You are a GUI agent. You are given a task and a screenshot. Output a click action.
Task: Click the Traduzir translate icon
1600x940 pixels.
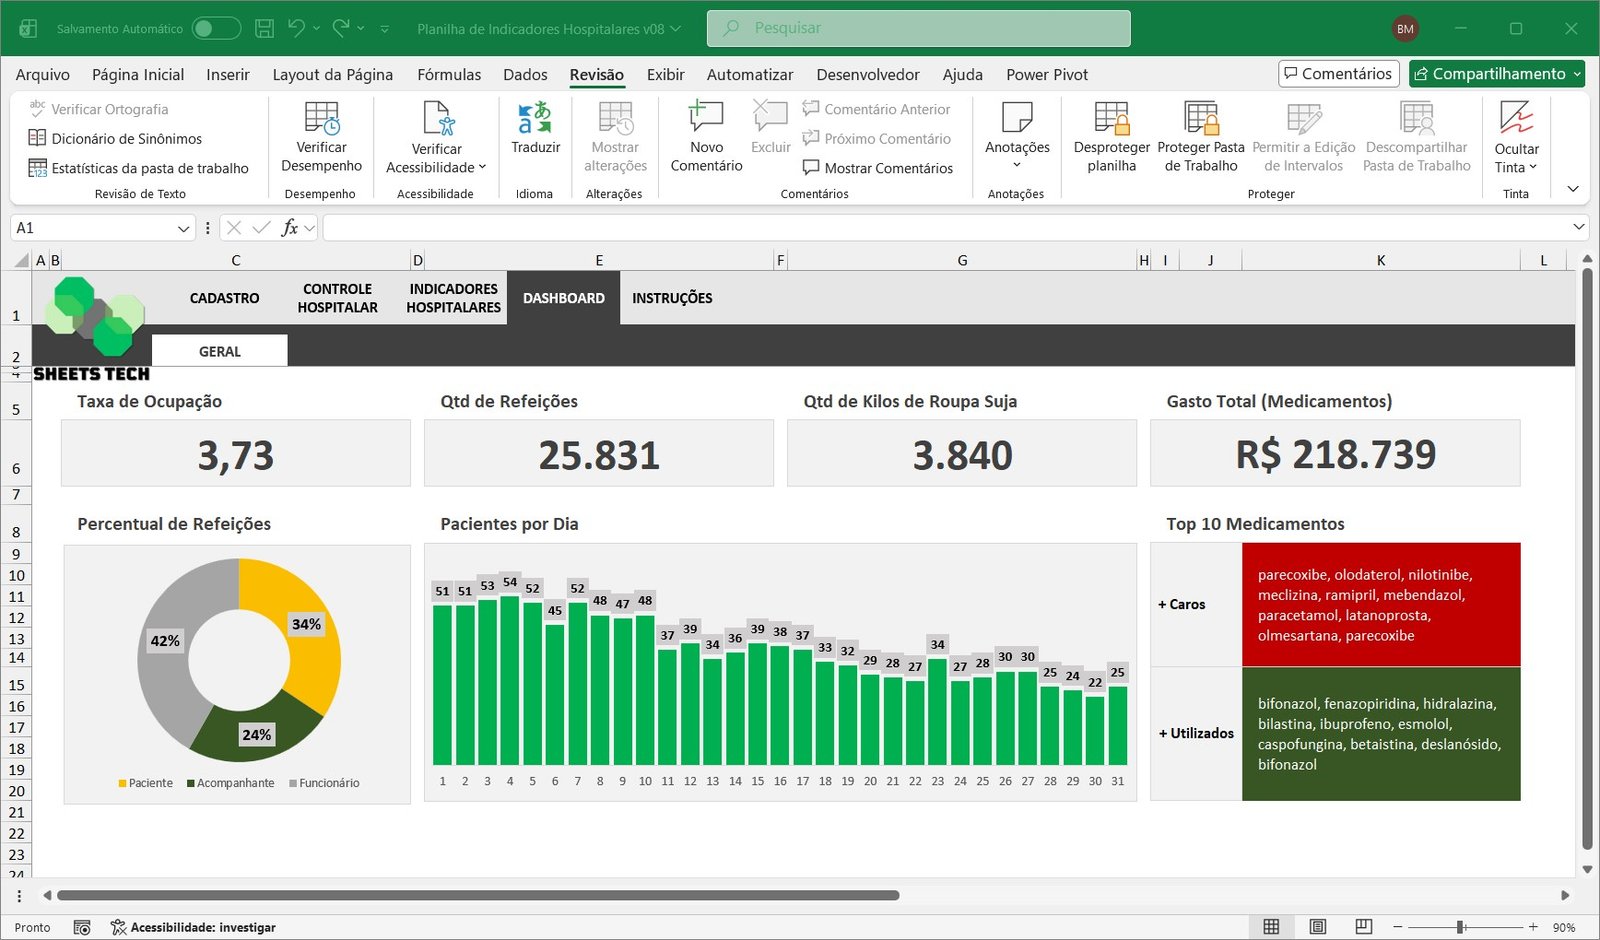tap(535, 118)
